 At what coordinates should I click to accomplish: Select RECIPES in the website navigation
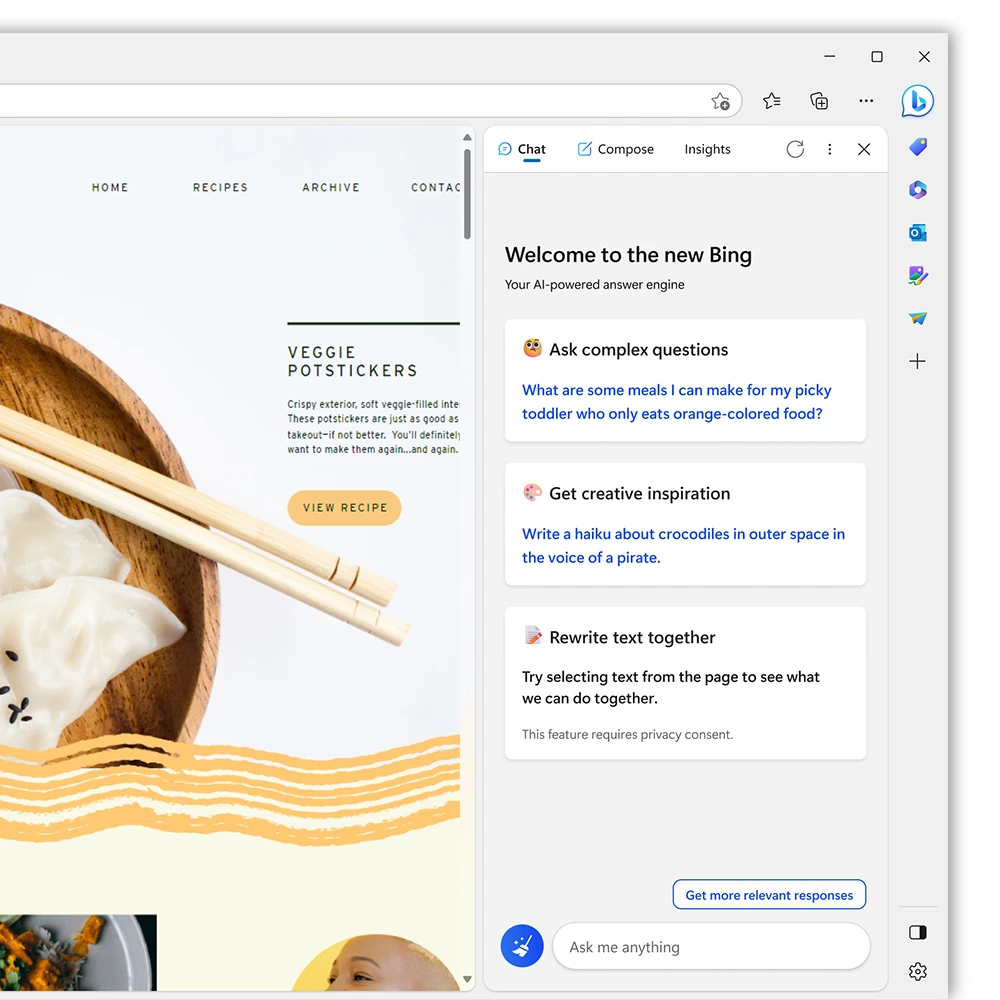220,187
